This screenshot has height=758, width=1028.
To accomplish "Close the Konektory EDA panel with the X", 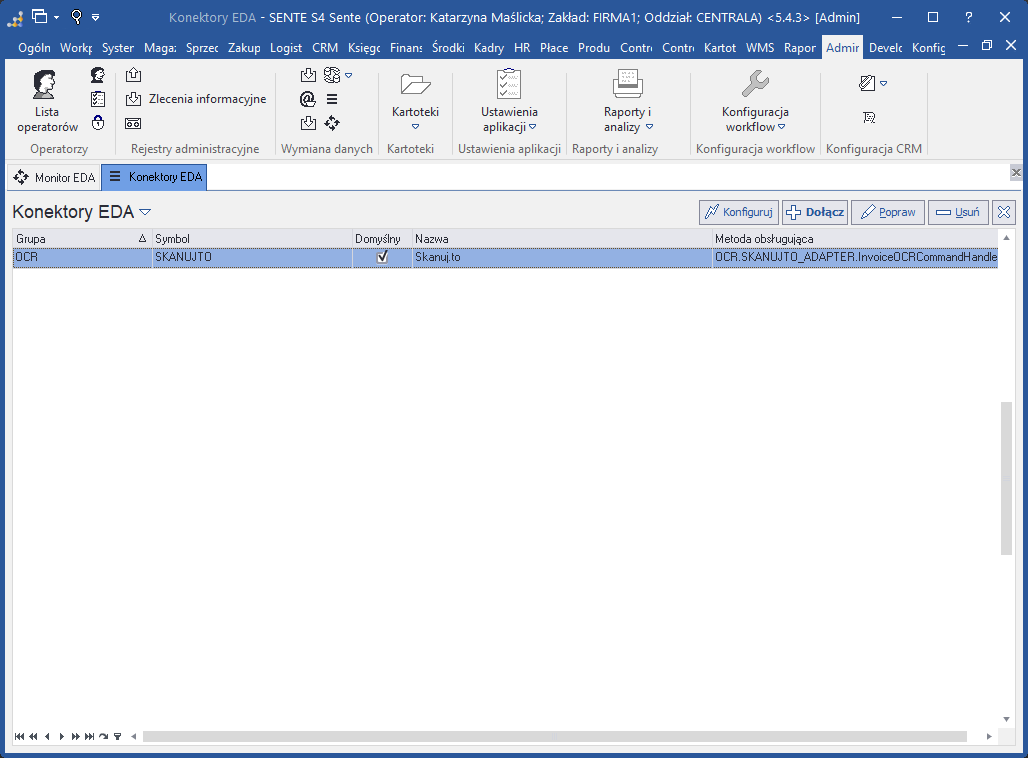I will click(1004, 212).
